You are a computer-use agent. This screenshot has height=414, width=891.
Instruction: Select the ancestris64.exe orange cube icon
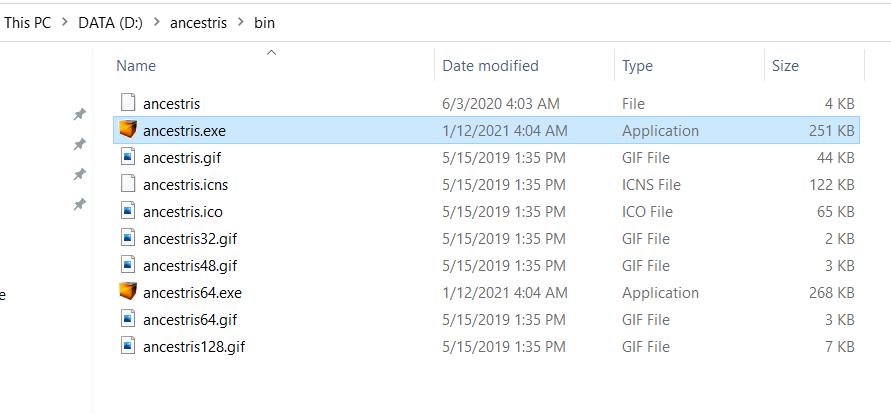(128, 291)
